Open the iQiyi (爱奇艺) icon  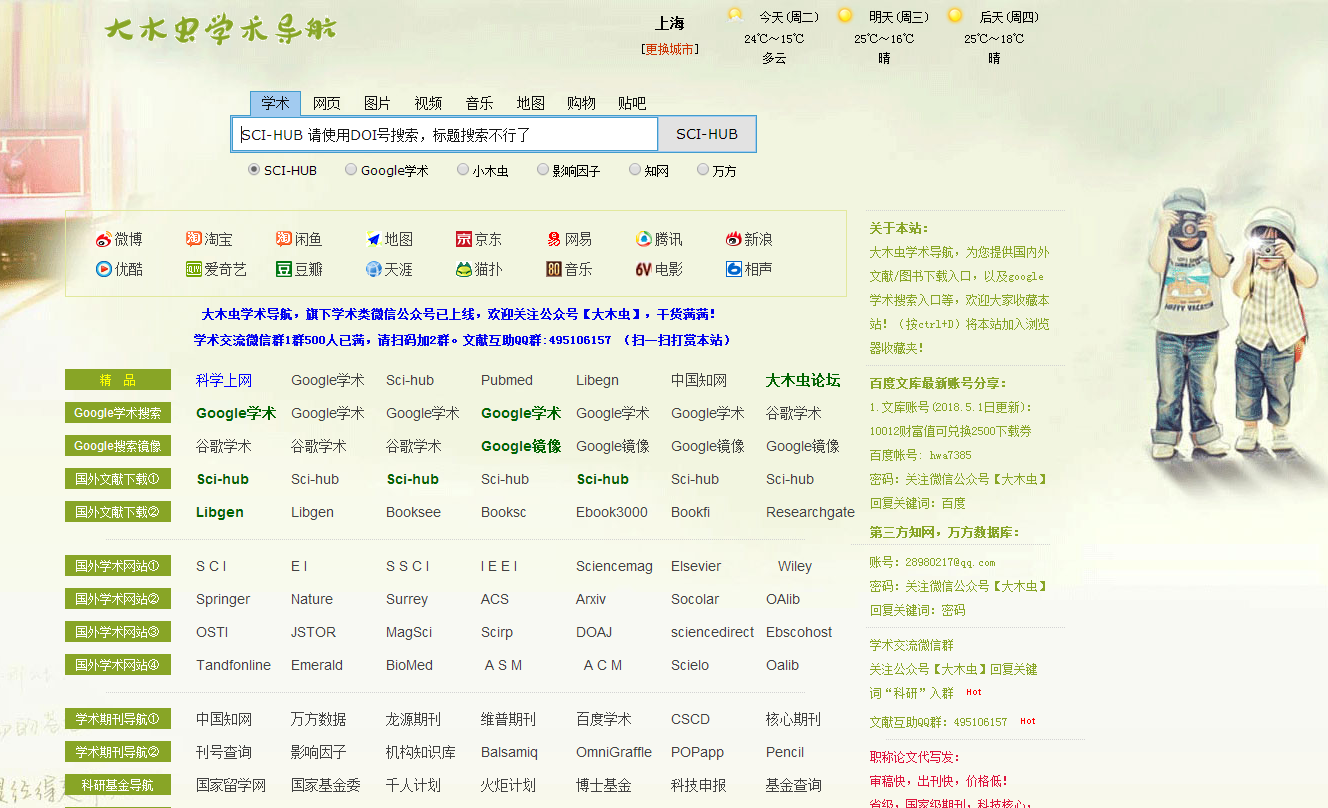pos(194,269)
